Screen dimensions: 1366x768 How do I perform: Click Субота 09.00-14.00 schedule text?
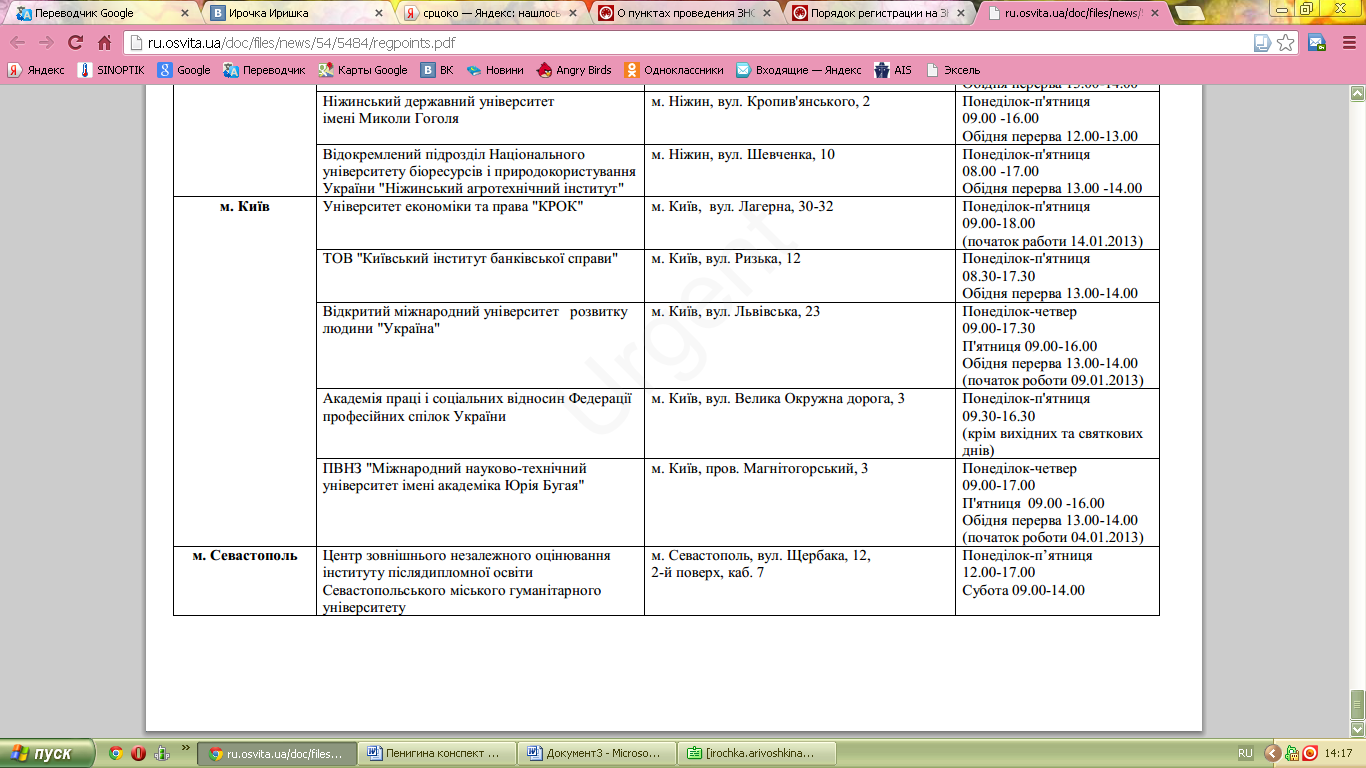pyautogui.click(x=1023, y=590)
